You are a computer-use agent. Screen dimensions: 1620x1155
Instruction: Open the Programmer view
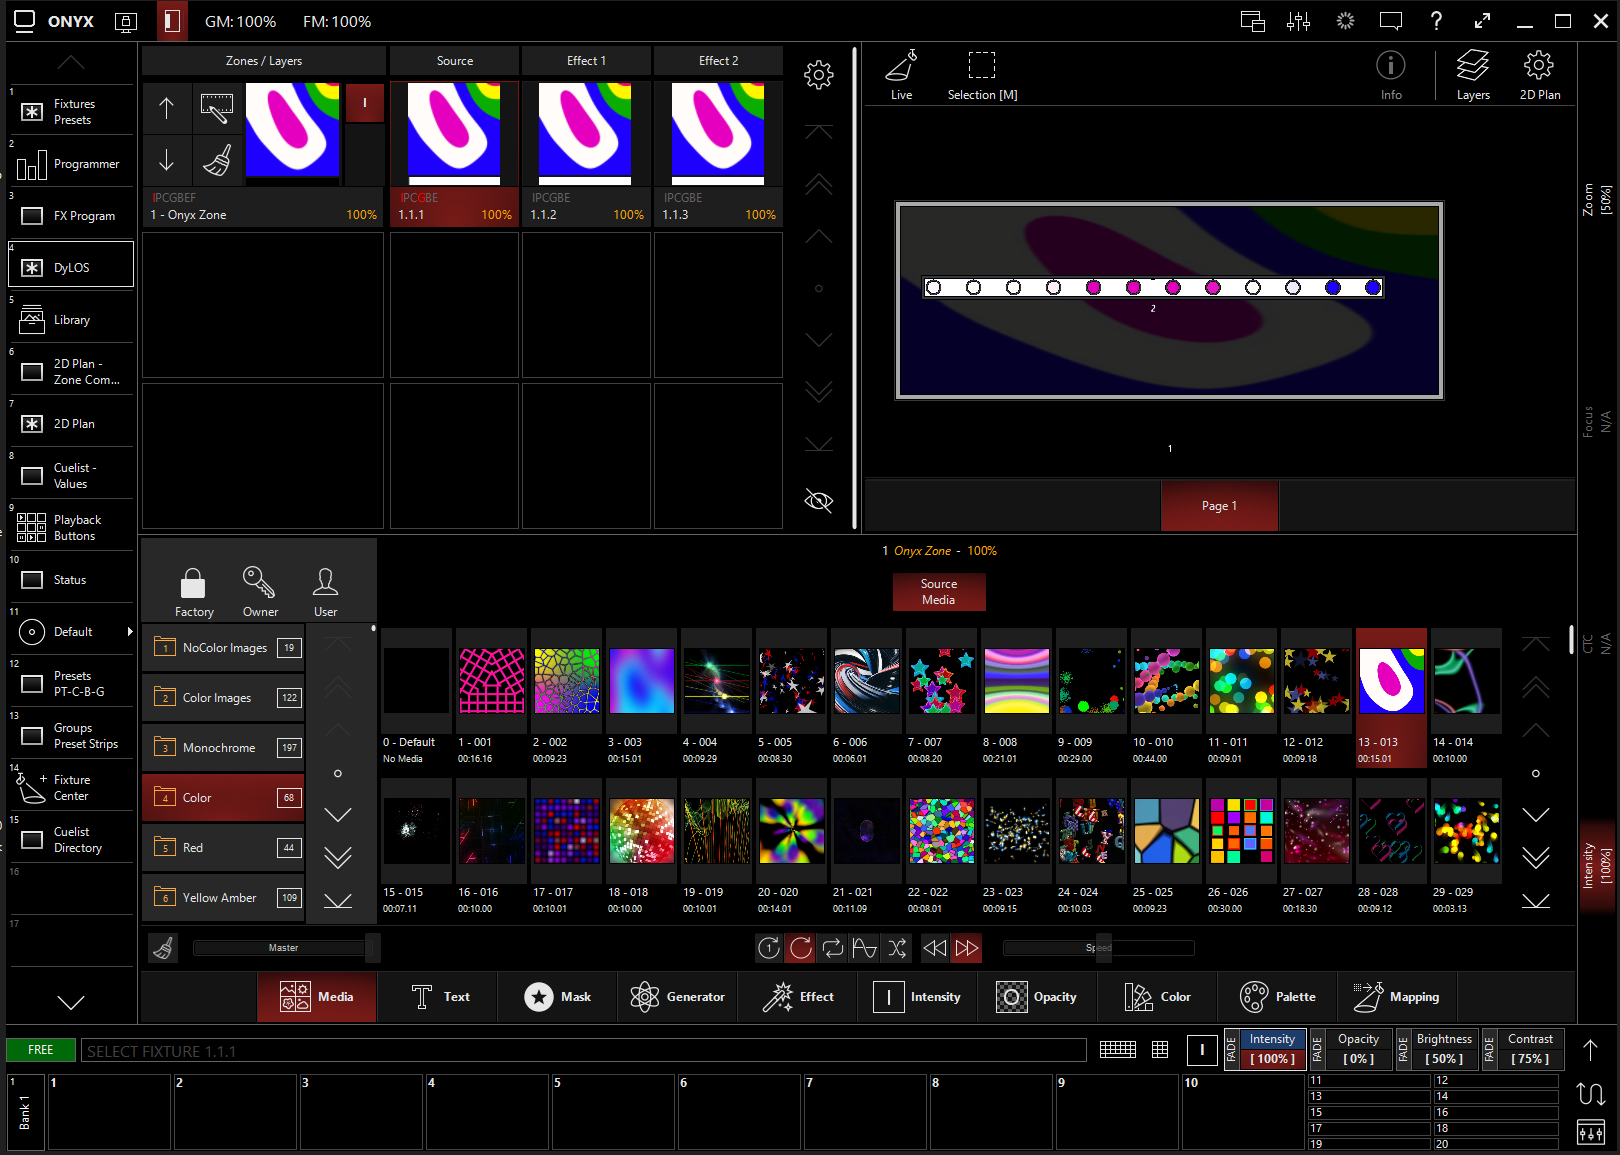71,164
